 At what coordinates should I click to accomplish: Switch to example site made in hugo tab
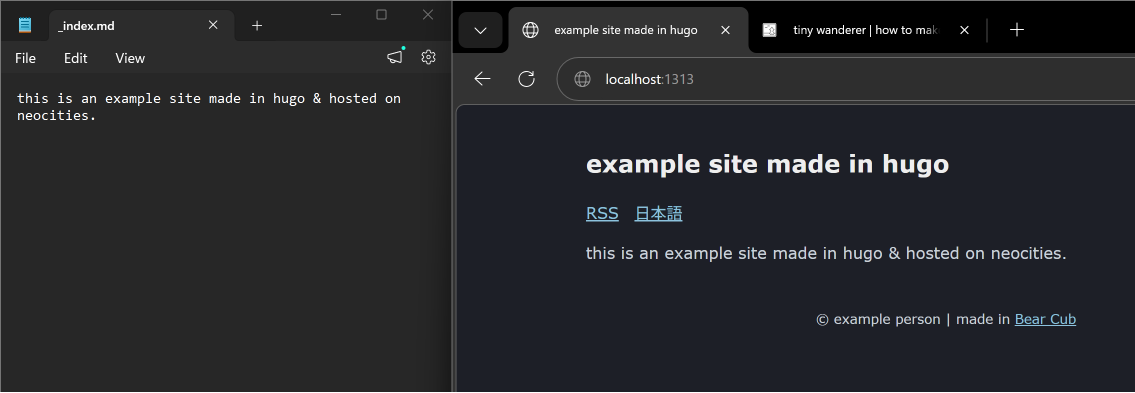pos(628,30)
